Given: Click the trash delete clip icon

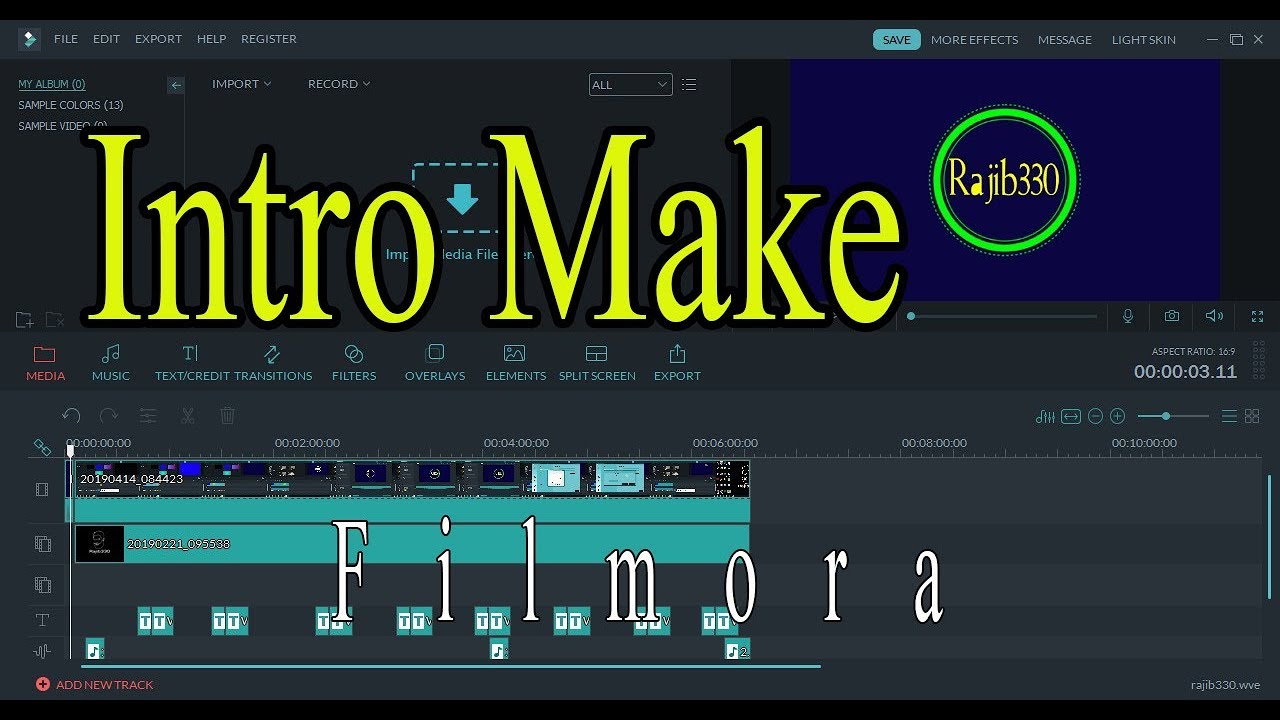Looking at the screenshot, I should [227, 415].
